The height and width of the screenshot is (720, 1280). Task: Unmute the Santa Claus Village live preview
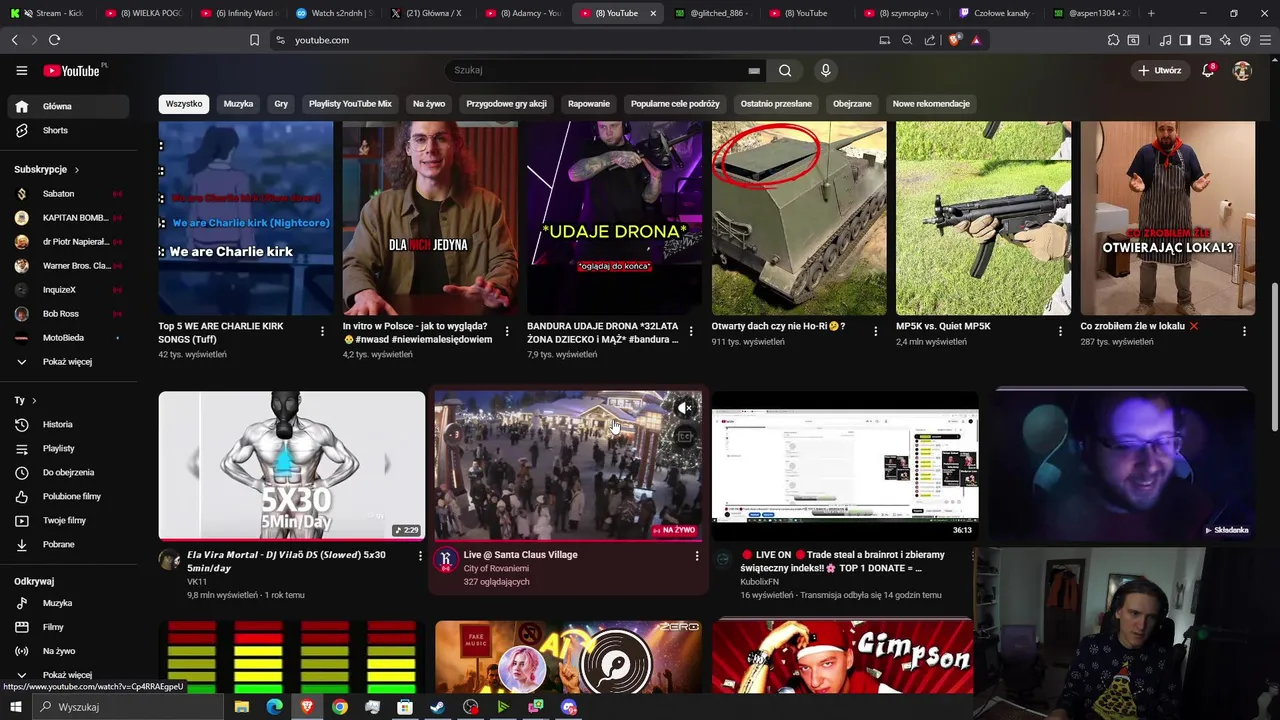[x=684, y=408]
